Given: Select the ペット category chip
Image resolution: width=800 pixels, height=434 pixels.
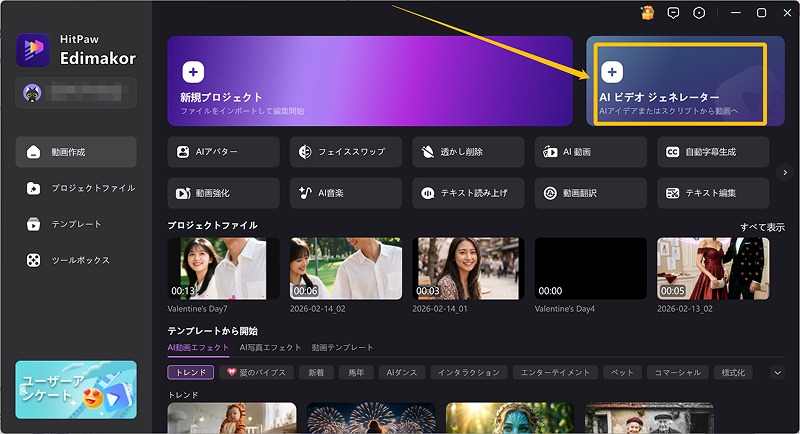Looking at the screenshot, I should pyautogui.click(x=622, y=373).
